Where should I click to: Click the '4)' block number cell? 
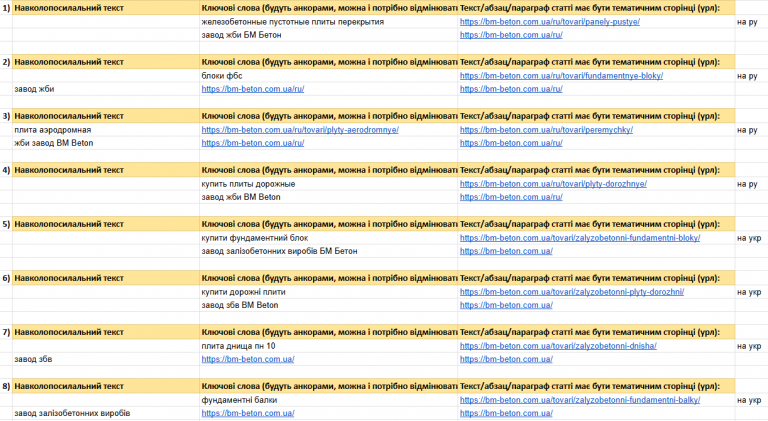[6, 170]
